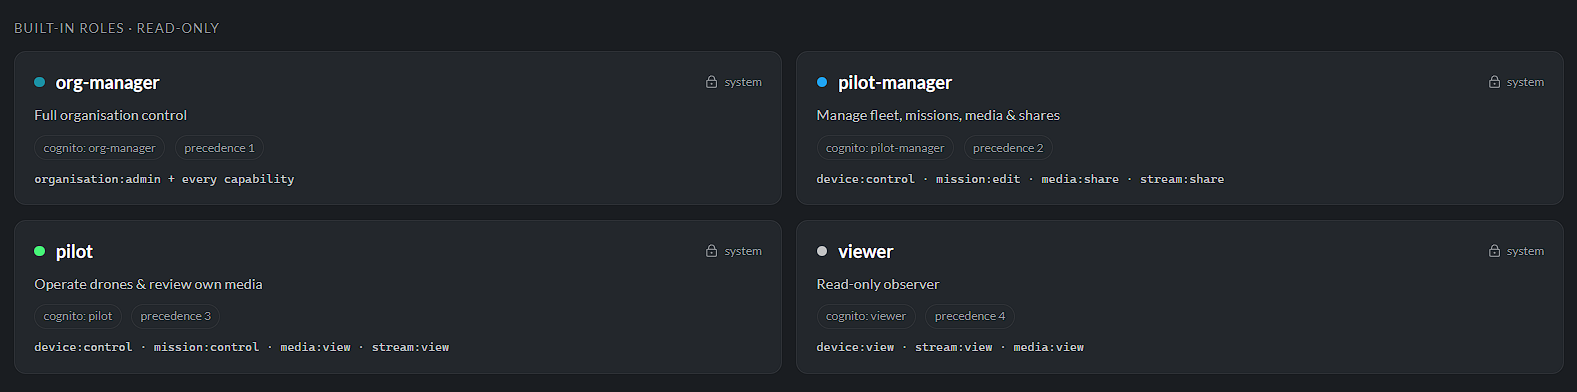This screenshot has width=1577, height=392.
Task: Click 'device:control' on pilot-manager card
Action: click(x=865, y=179)
